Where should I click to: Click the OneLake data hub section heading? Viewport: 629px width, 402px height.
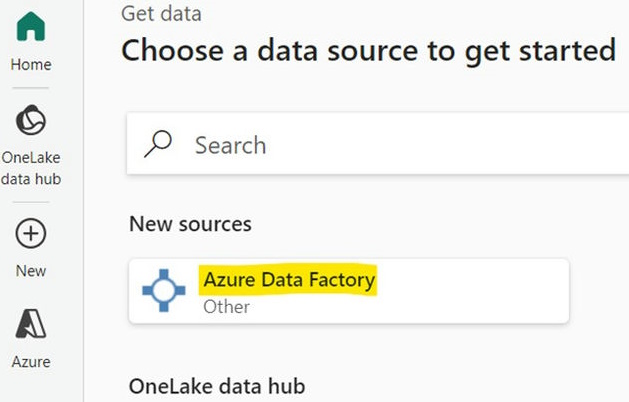coord(217,386)
